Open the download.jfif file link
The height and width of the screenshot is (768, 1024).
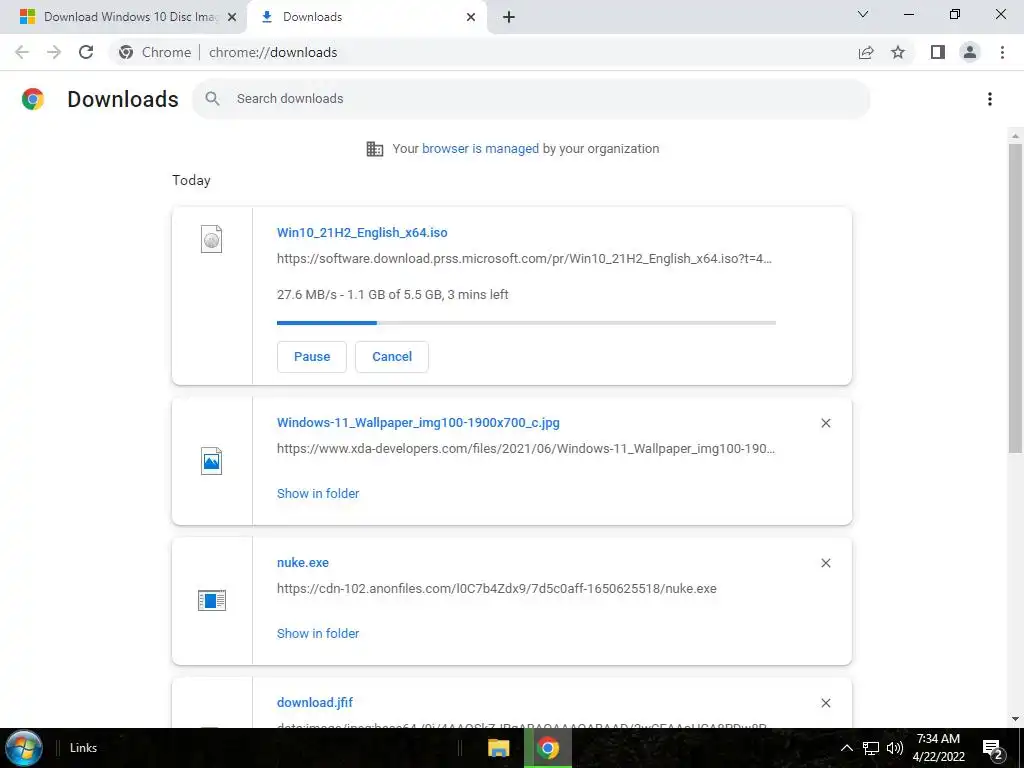[x=315, y=702]
